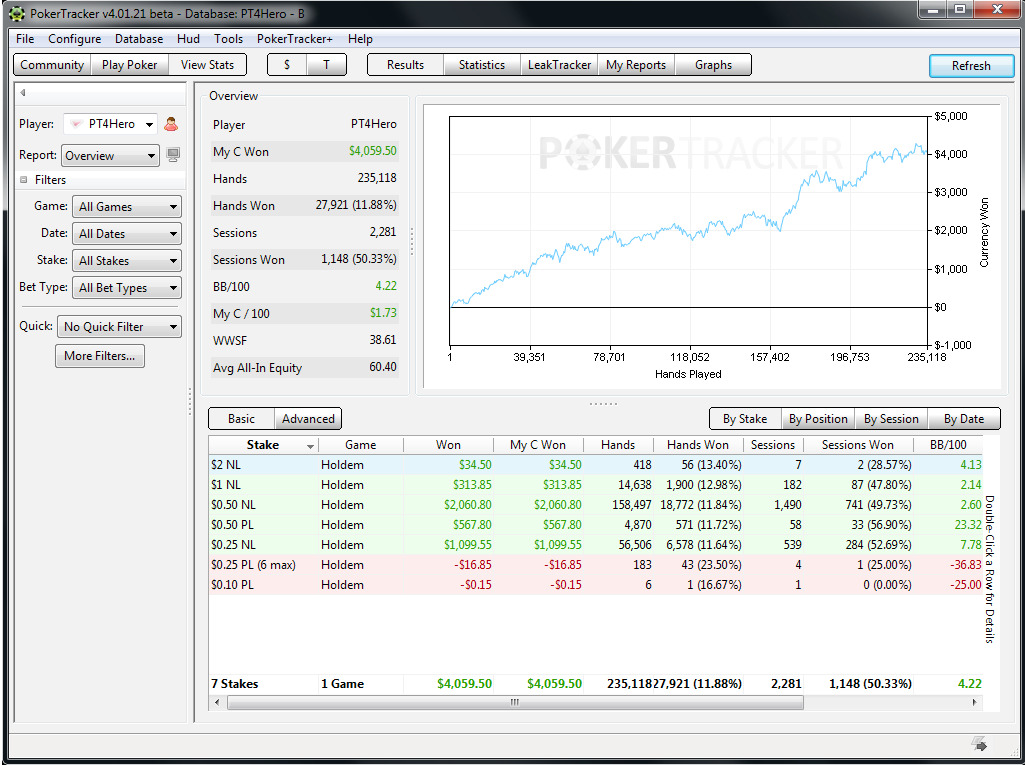Switch the stats table to Advanced view
Image resolution: width=1025 pixels, height=765 pixels.
307,419
